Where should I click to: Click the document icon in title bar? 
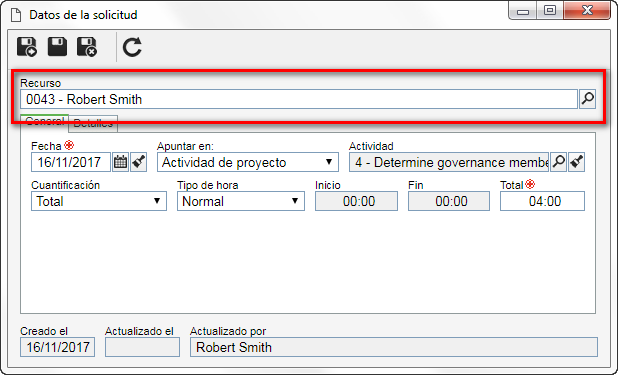16,15
